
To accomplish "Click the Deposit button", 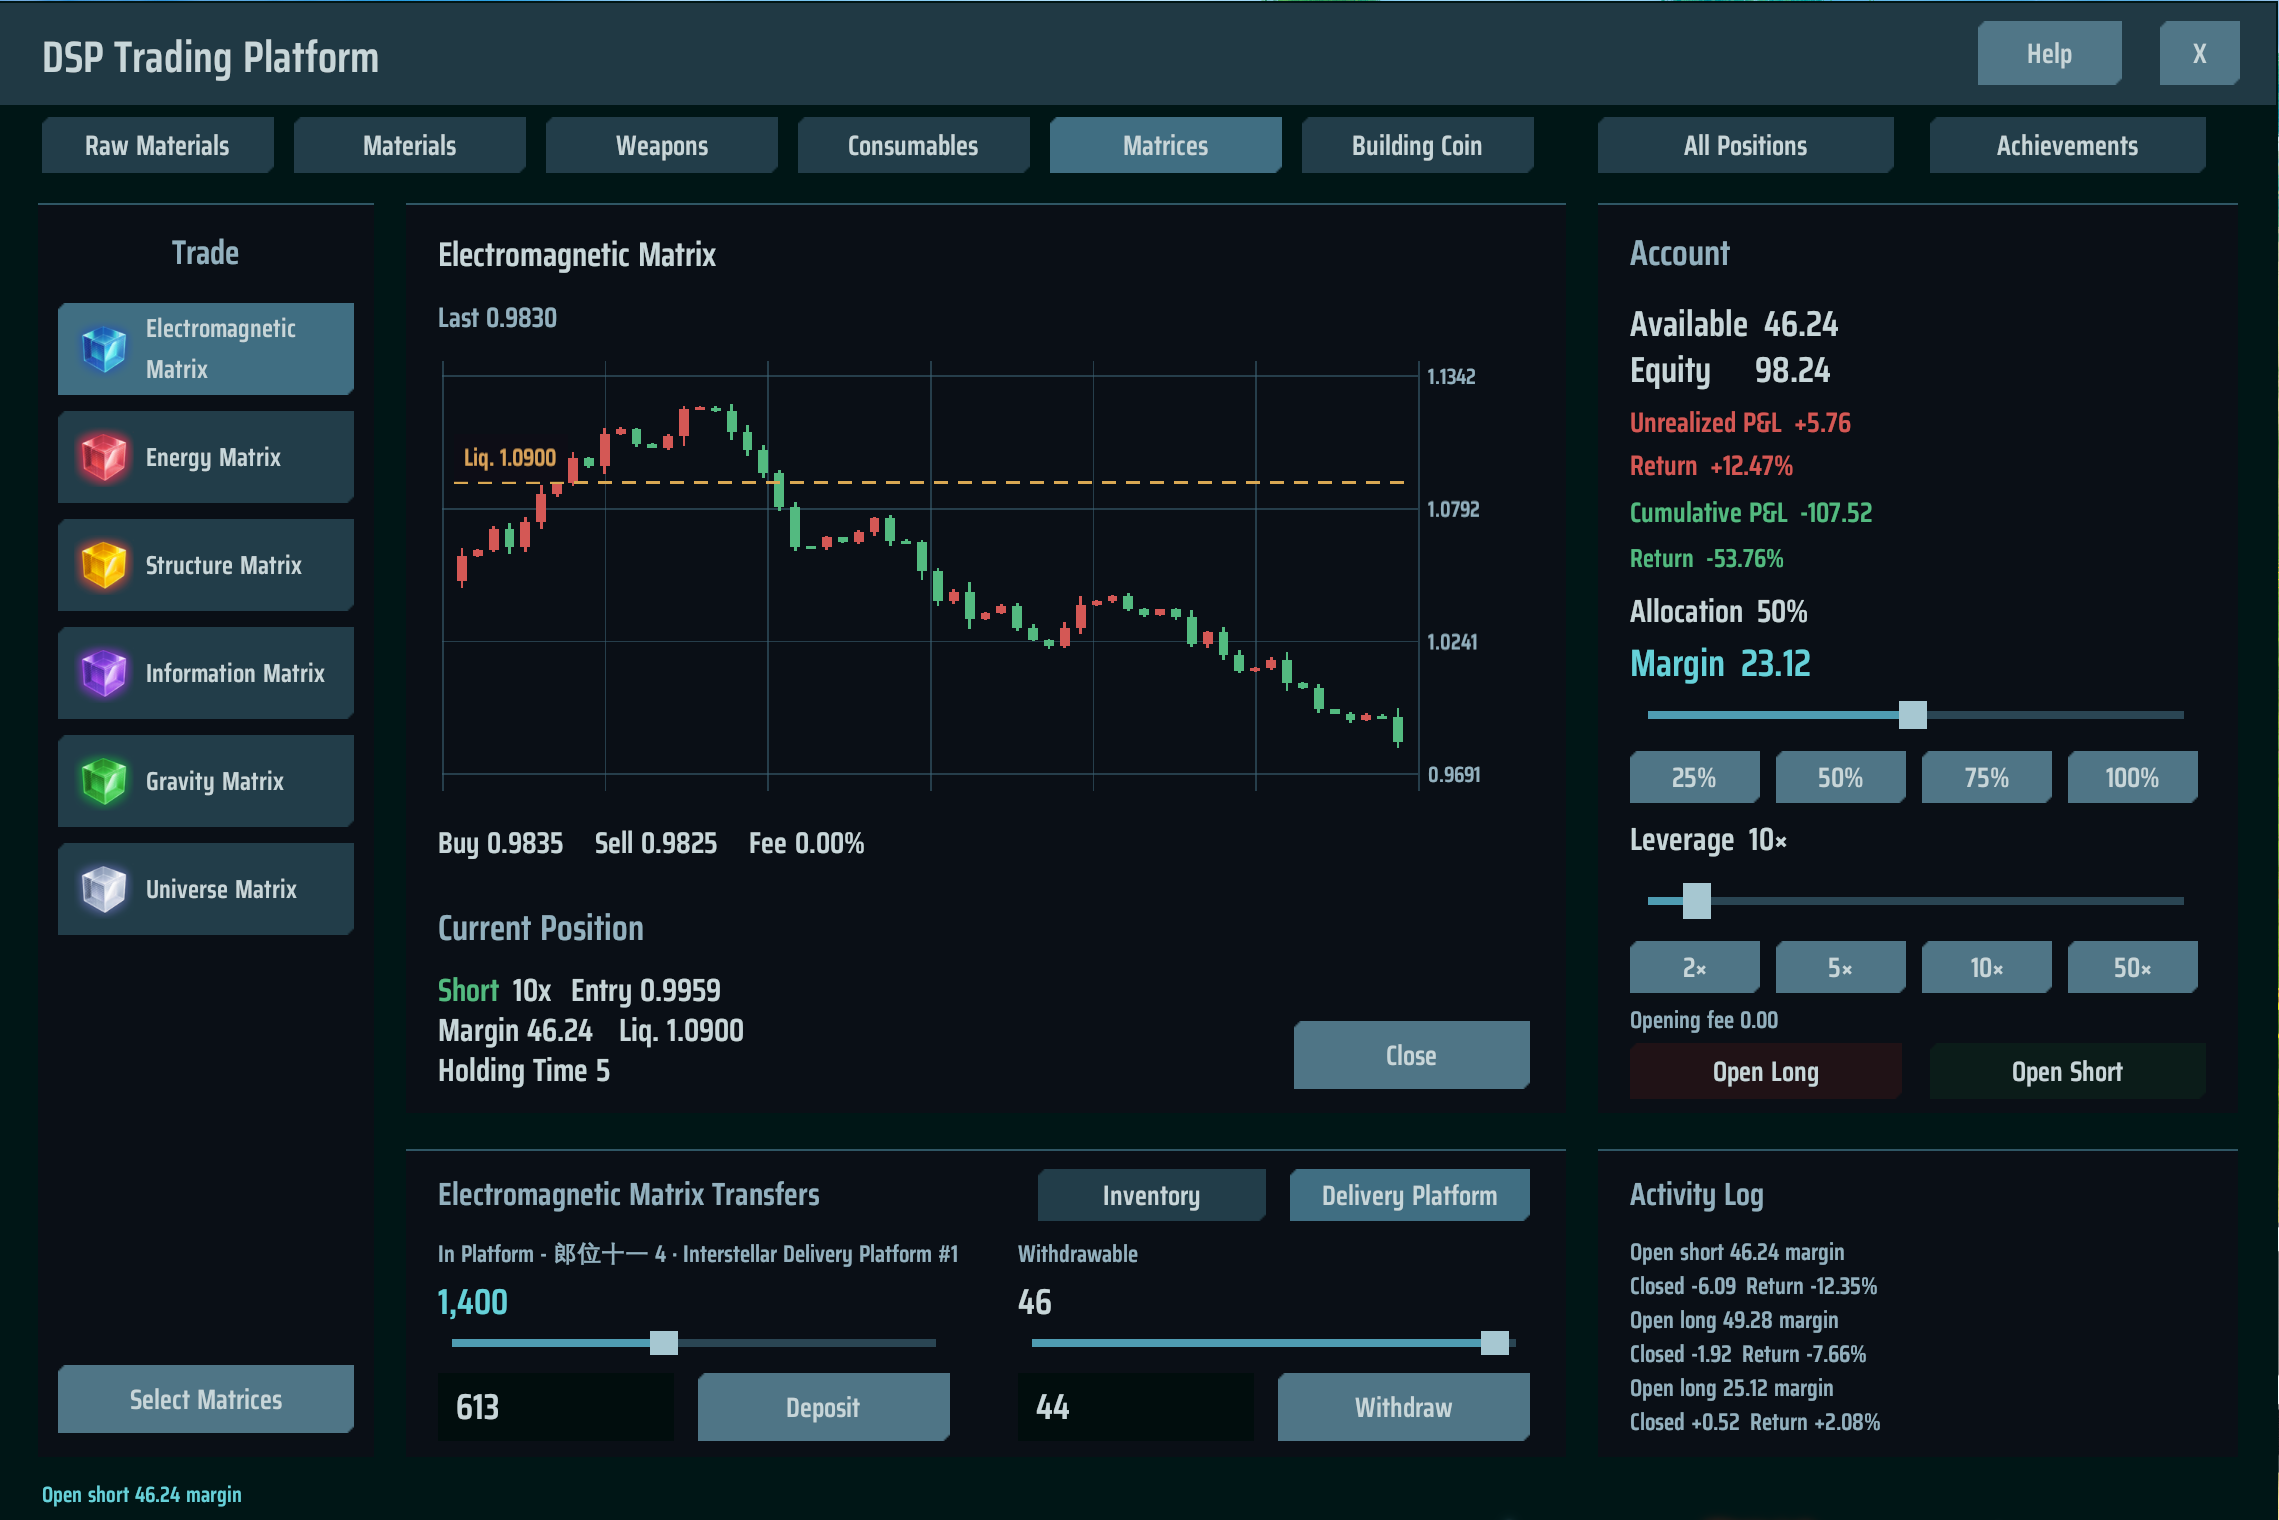I will pyautogui.click(x=823, y=1407).
